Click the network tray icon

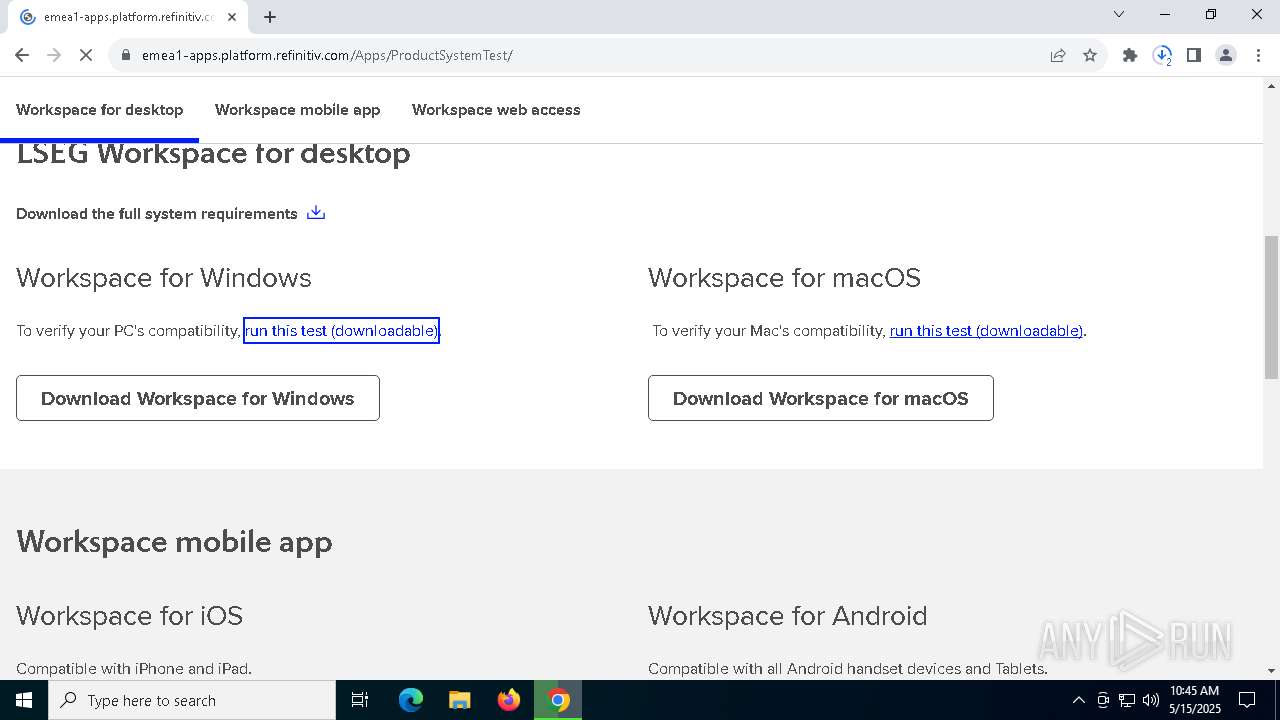click(x=1127, y=700)
